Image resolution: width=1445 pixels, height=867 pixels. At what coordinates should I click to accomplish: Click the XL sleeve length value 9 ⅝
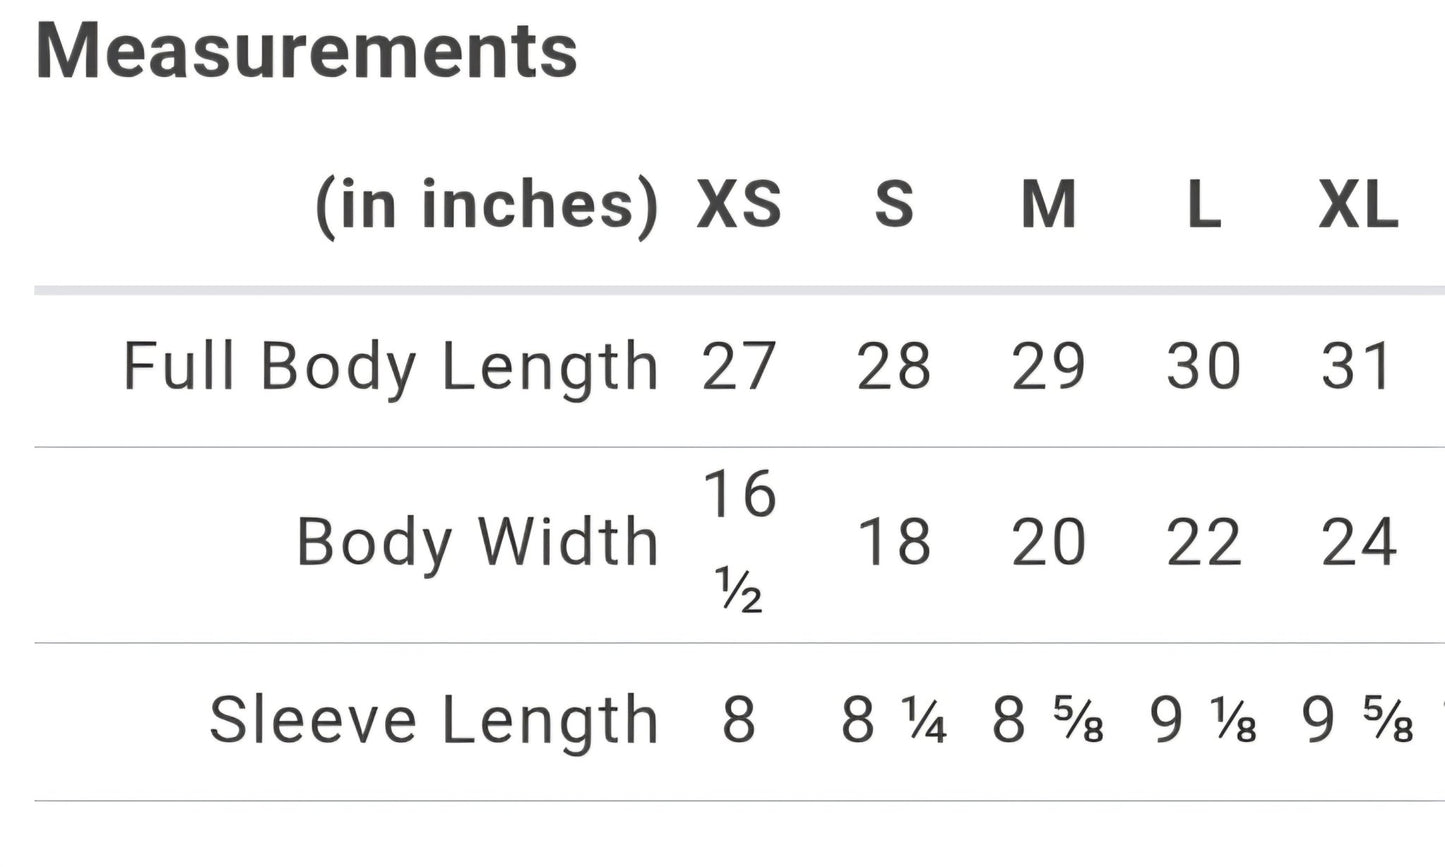click(x=1358, y=720)
